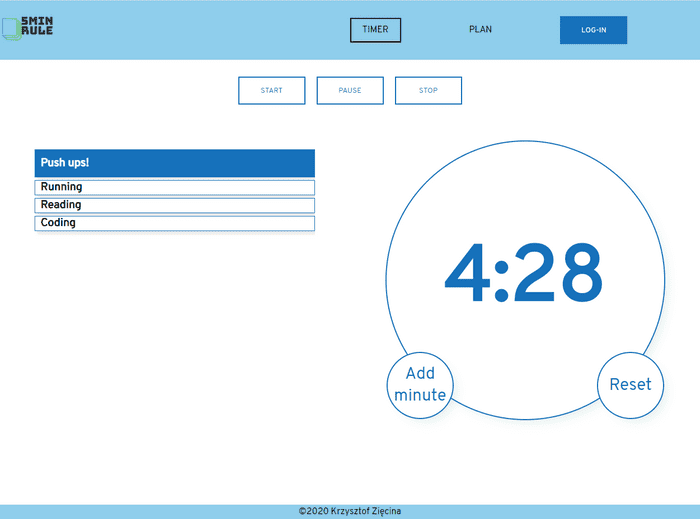Hit the round Reset button
The height and width of the screenshot is (519, 700).
tap(630, 384)
